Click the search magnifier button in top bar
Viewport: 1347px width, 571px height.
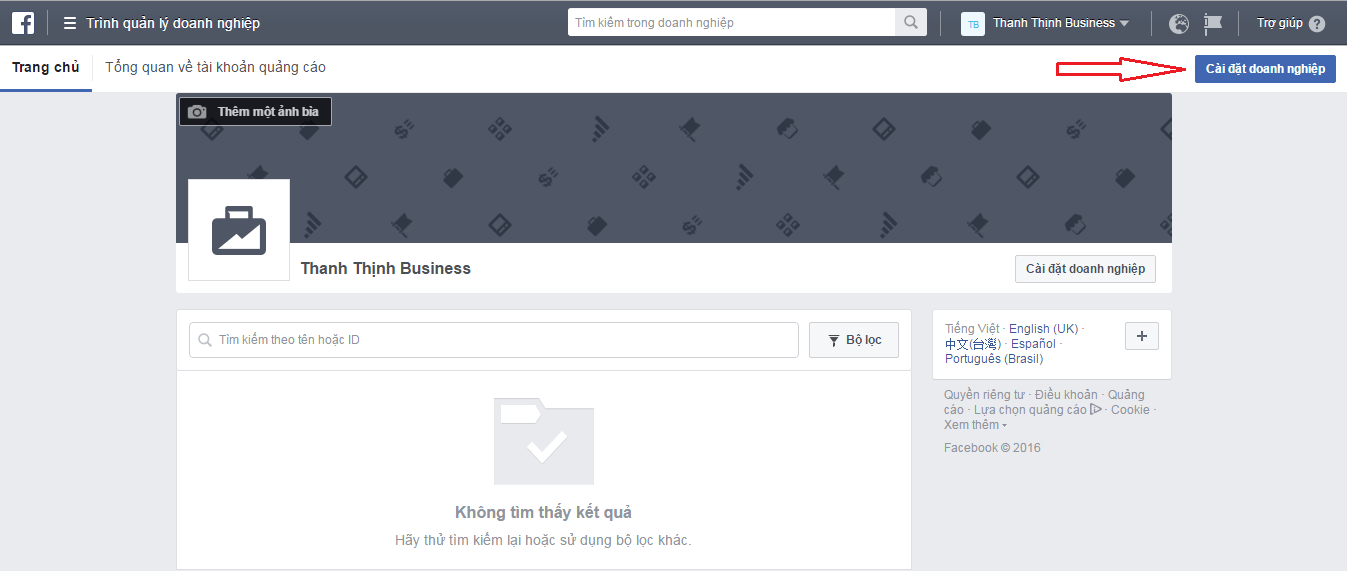(x=911, y=22)
